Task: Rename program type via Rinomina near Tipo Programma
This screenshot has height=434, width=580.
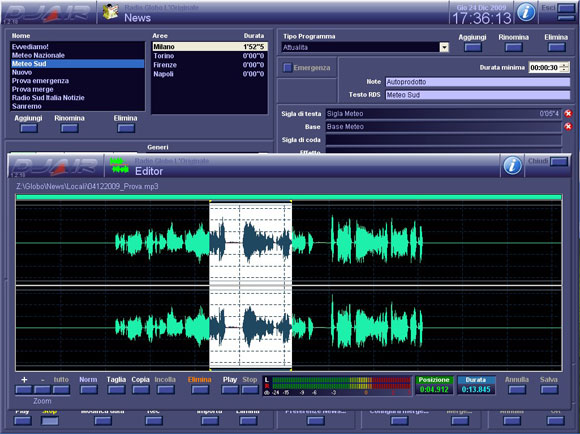Action: pyautogui.click(x=514, y=47)
